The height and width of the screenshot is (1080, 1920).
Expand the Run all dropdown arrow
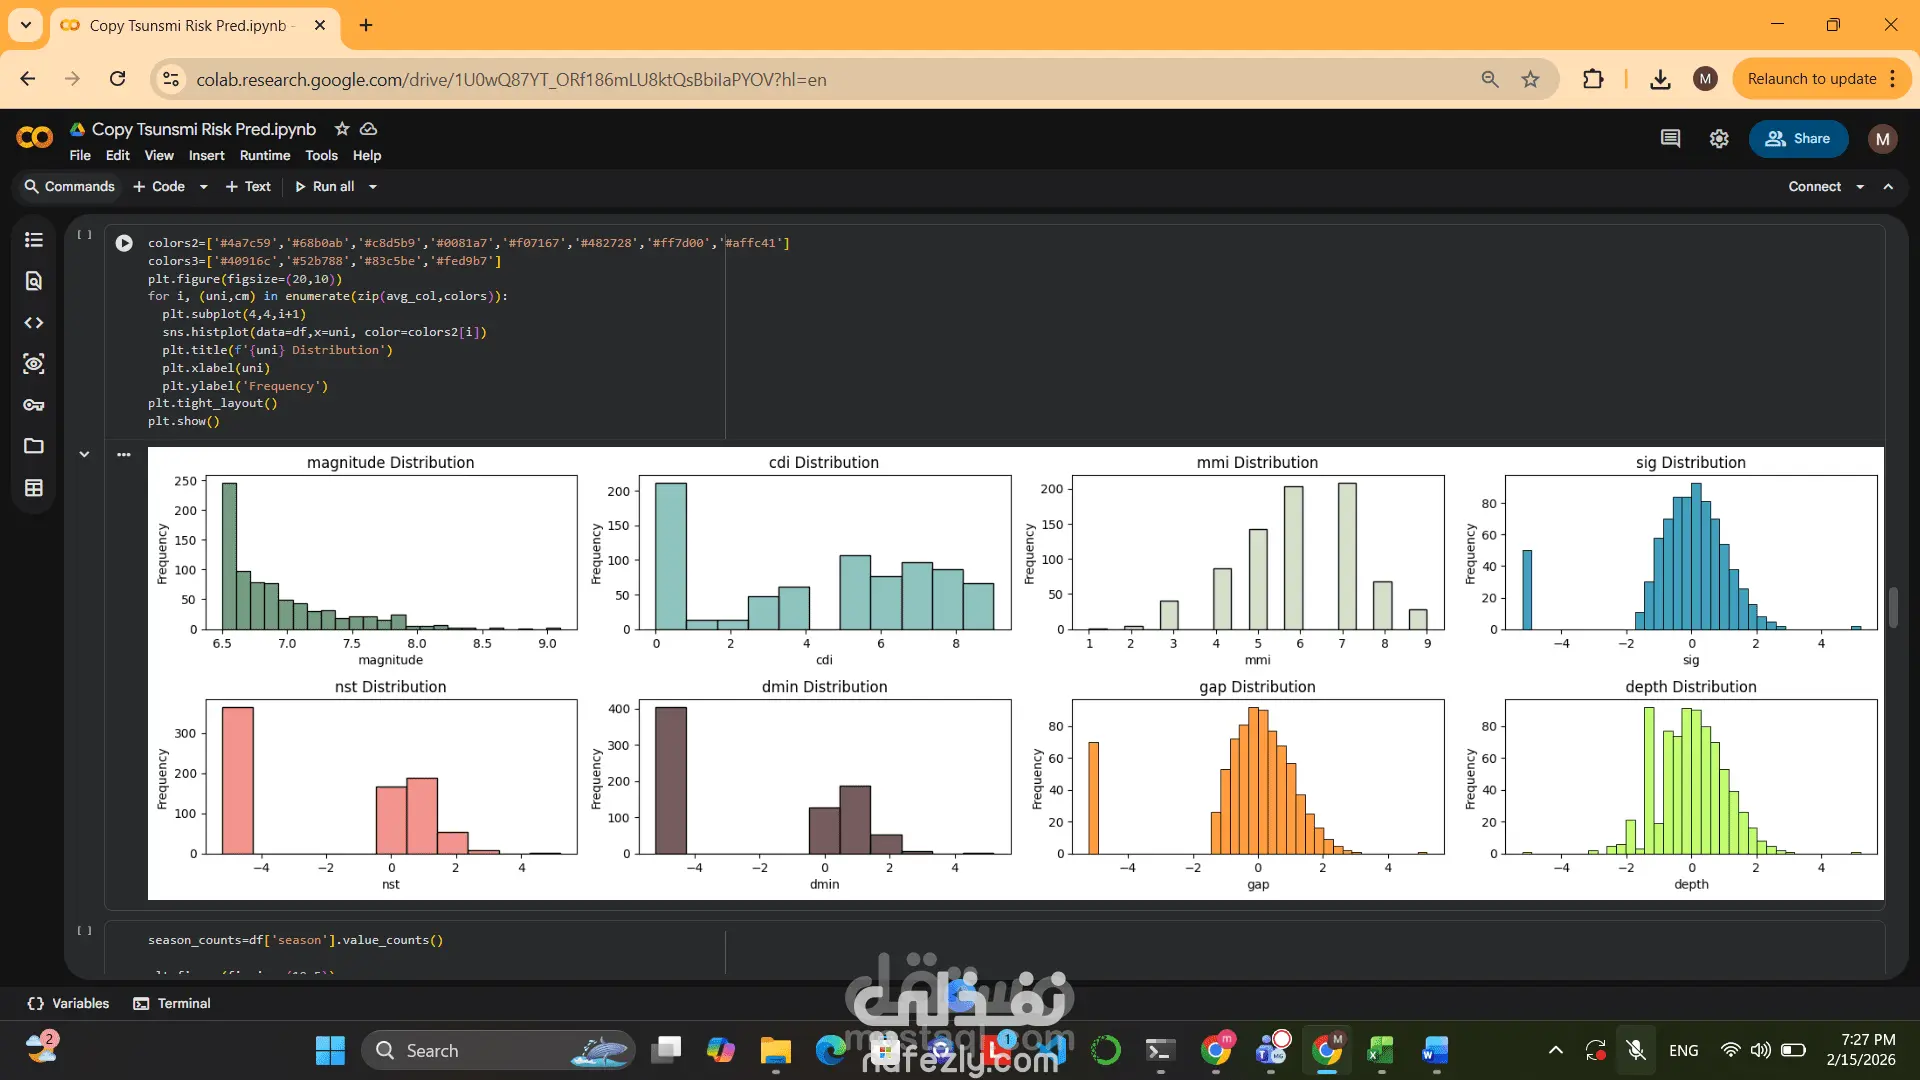[x=373, y=187]
